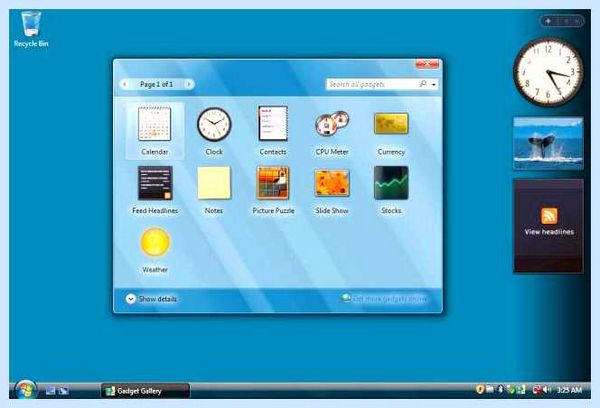Select the Stocks gadget icon
The height and width of the screenshot is (408, 600).
click(x=391, y=183)
